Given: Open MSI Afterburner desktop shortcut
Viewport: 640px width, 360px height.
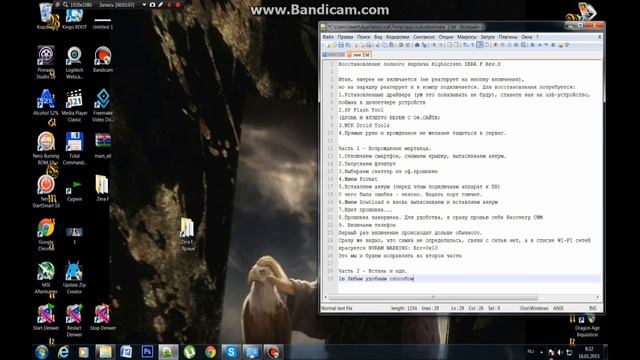Looking at the screenshot, I should point(46,278).
